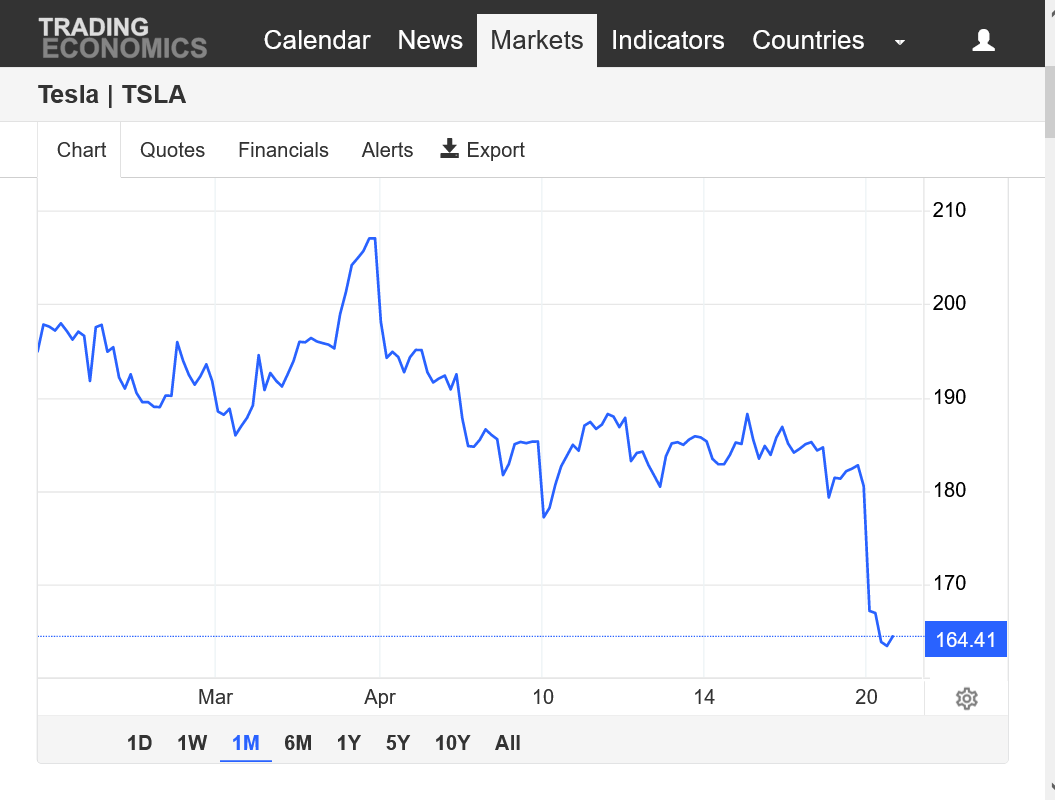The image size is (1055, 808).
Task: Open the Calendar menu
Action: coord(317,40)
